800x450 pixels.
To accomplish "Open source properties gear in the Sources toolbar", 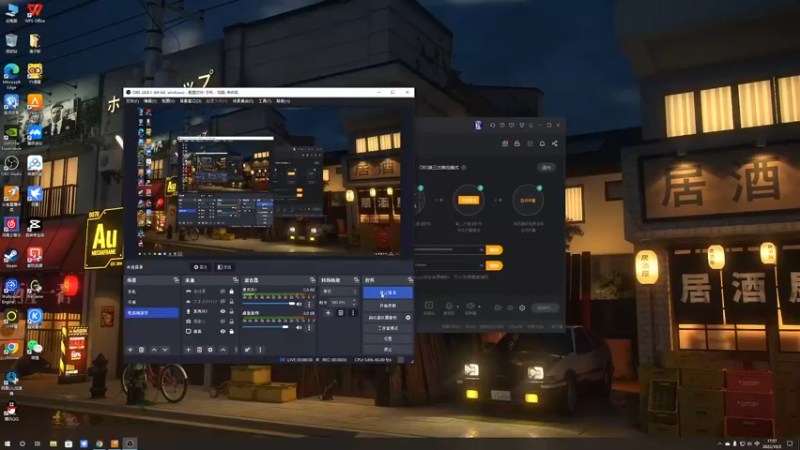I will click(210, 350).
